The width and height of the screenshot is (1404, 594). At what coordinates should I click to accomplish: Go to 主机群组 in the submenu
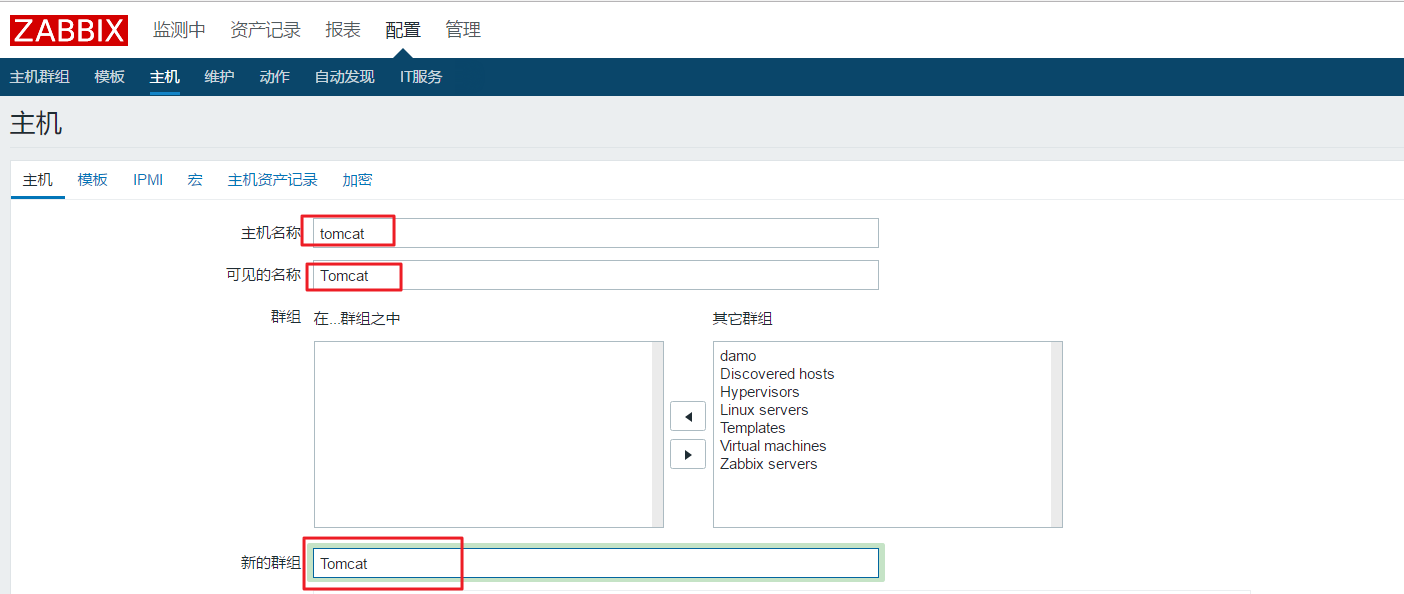(x=40, y=77)
